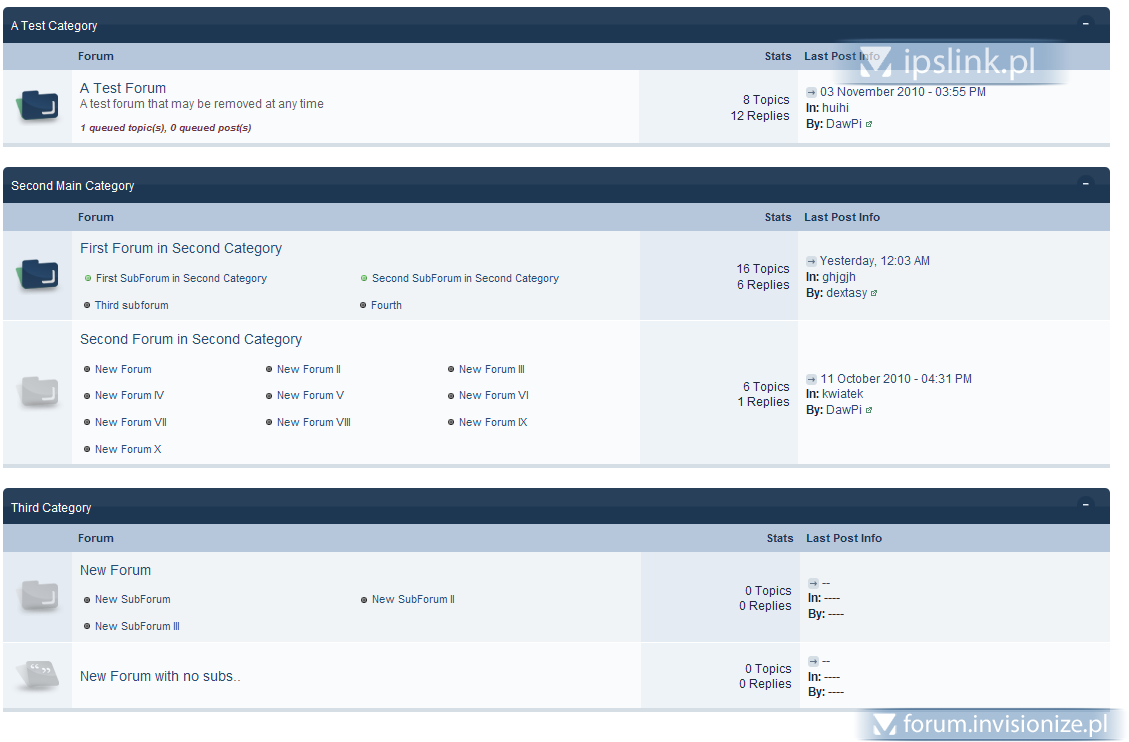Click the A Test Forum folder icon

[x=38, y=105]
